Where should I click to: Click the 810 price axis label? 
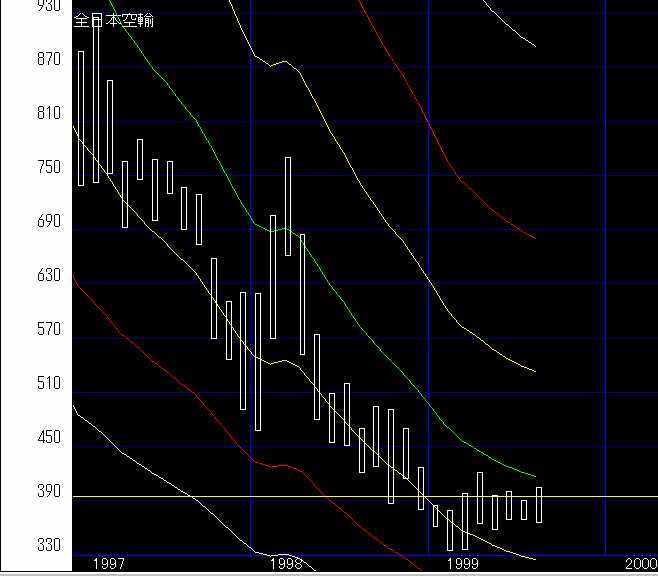pyautogui.click(x=47, y=114)
